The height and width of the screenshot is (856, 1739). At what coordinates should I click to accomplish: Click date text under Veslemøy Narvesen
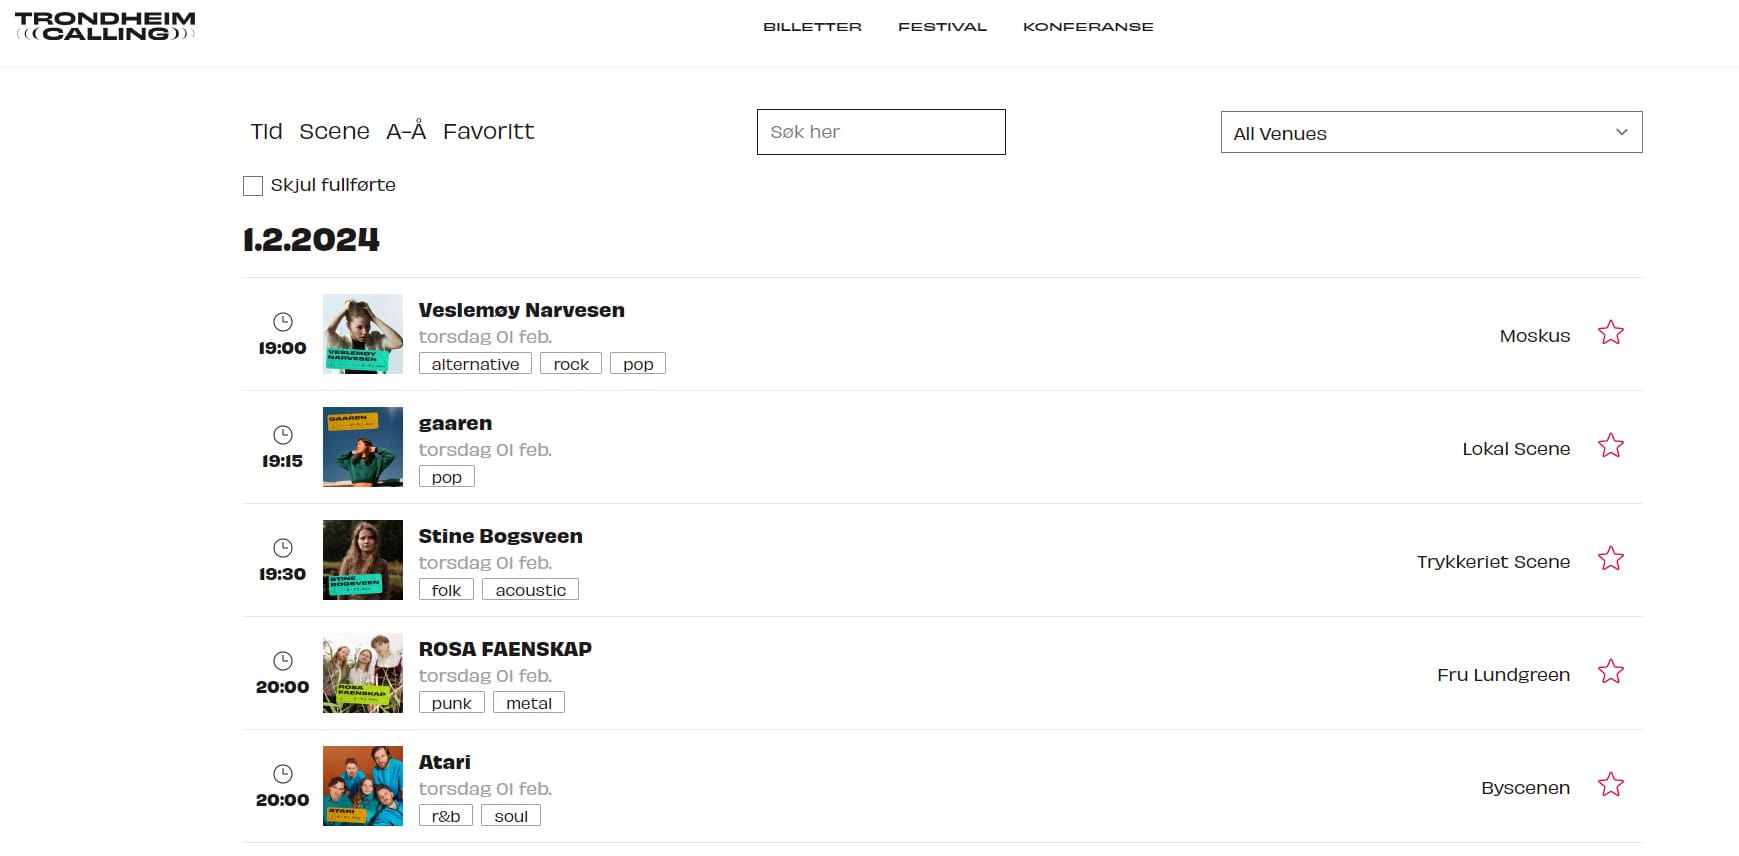[485, 337]
